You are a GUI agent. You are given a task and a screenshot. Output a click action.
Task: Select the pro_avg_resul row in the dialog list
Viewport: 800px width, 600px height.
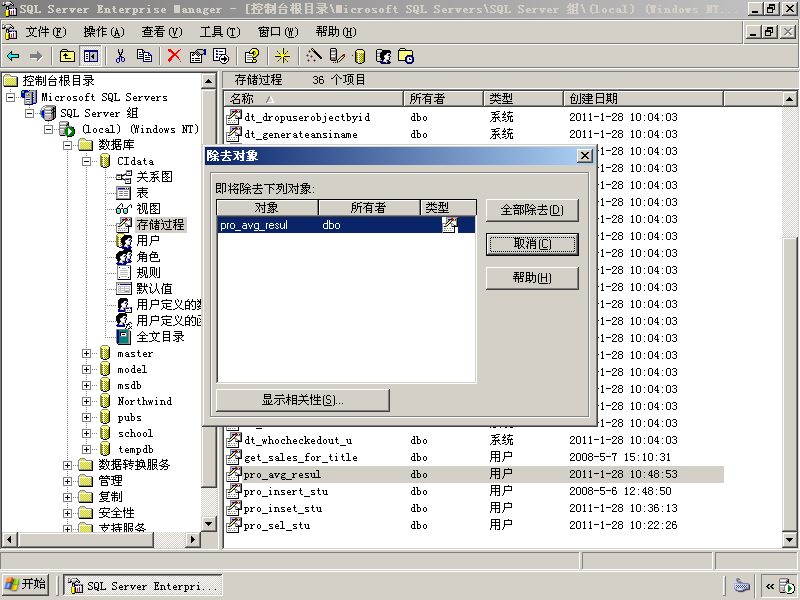coord(346,225)
